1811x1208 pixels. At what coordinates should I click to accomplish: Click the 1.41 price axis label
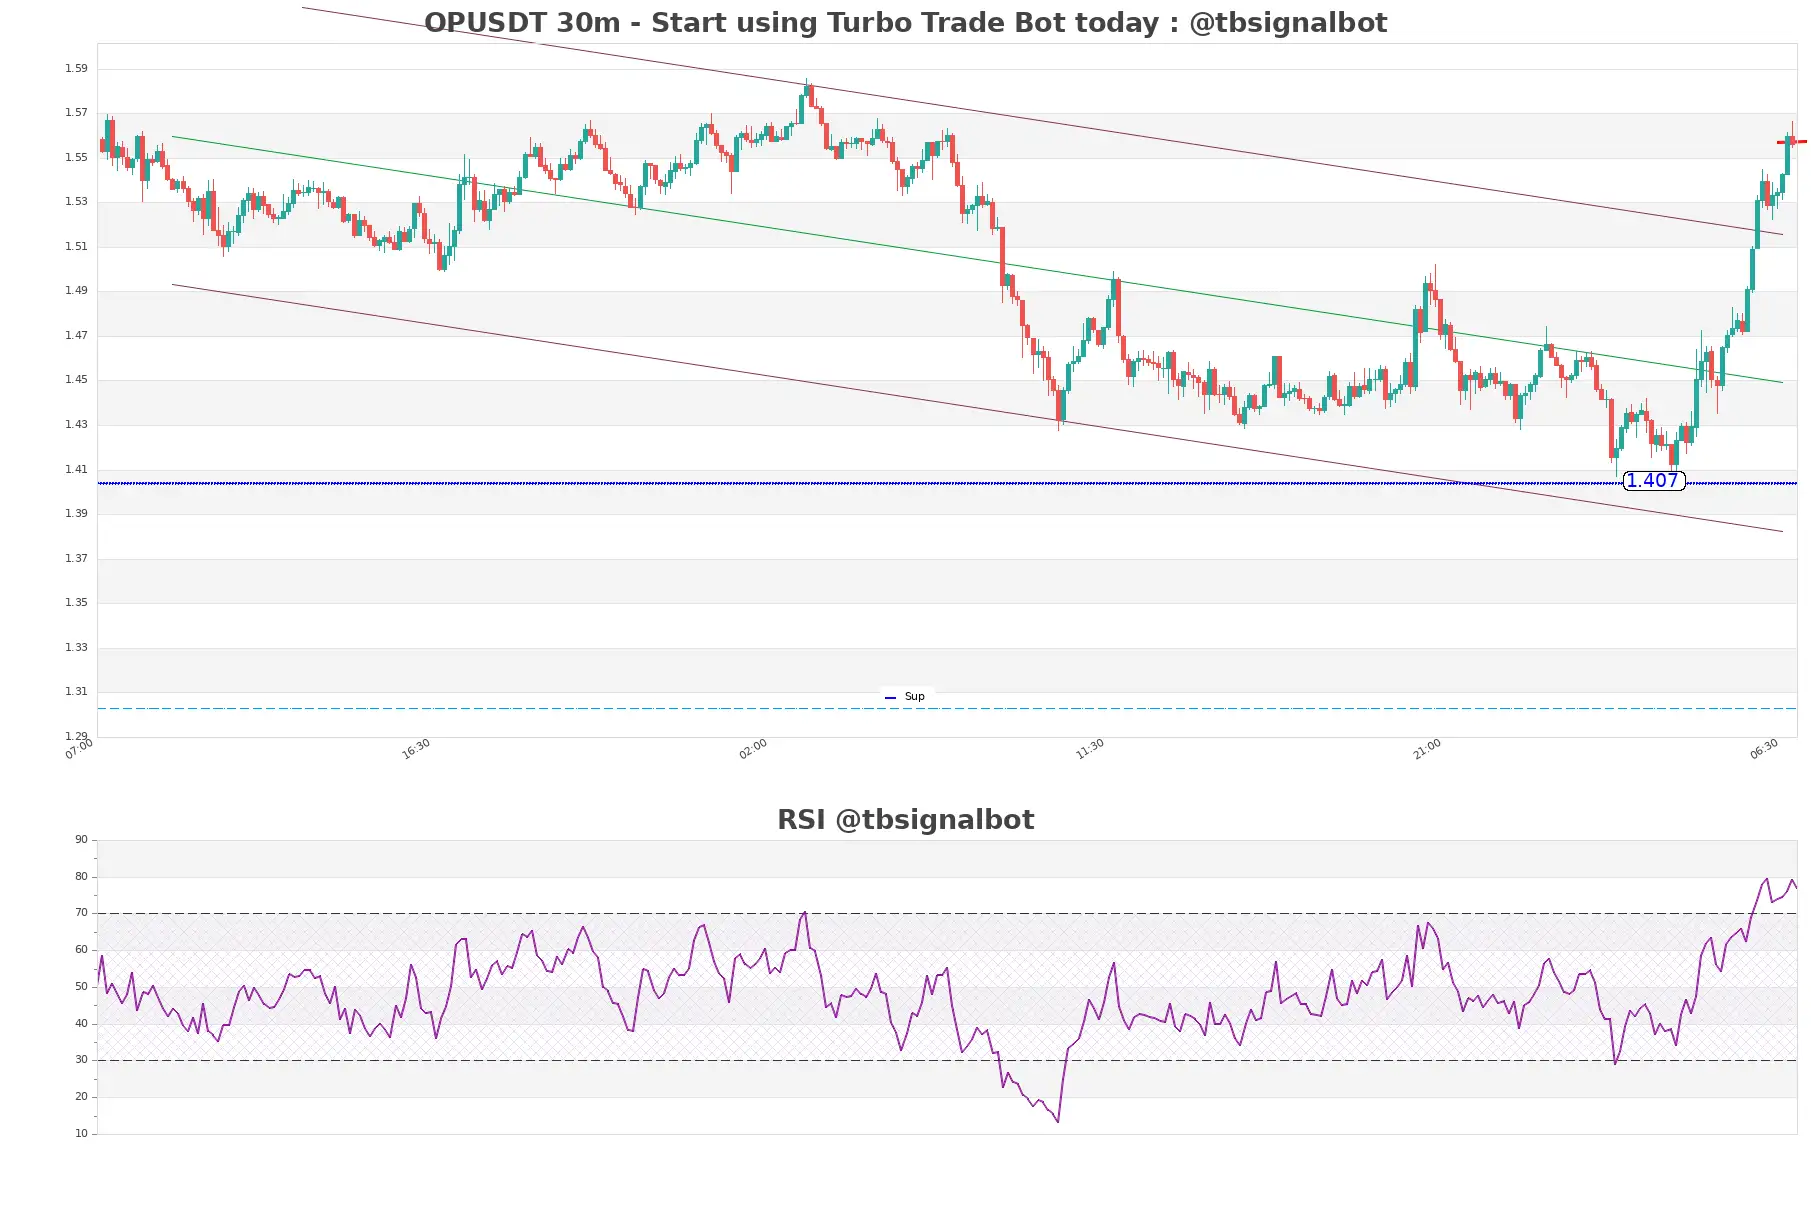pyautogui.click(x=76, y=470)
